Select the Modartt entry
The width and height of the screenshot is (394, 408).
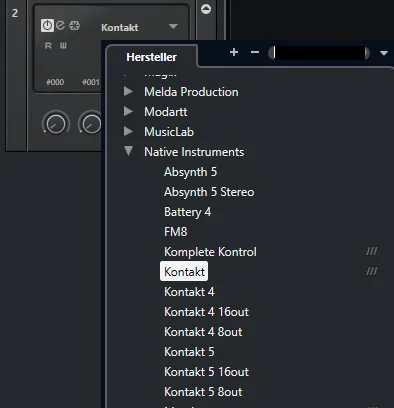click(166, 112)
